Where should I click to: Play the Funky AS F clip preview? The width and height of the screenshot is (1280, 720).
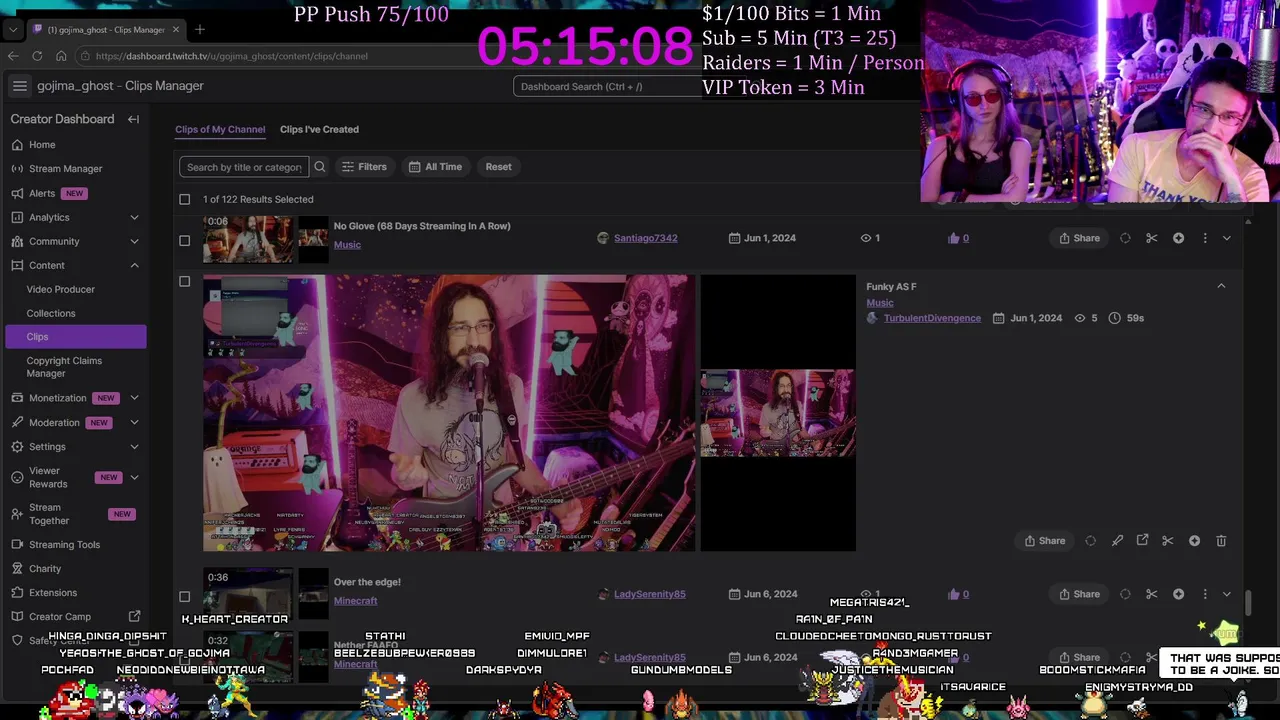tap(449, 413)
